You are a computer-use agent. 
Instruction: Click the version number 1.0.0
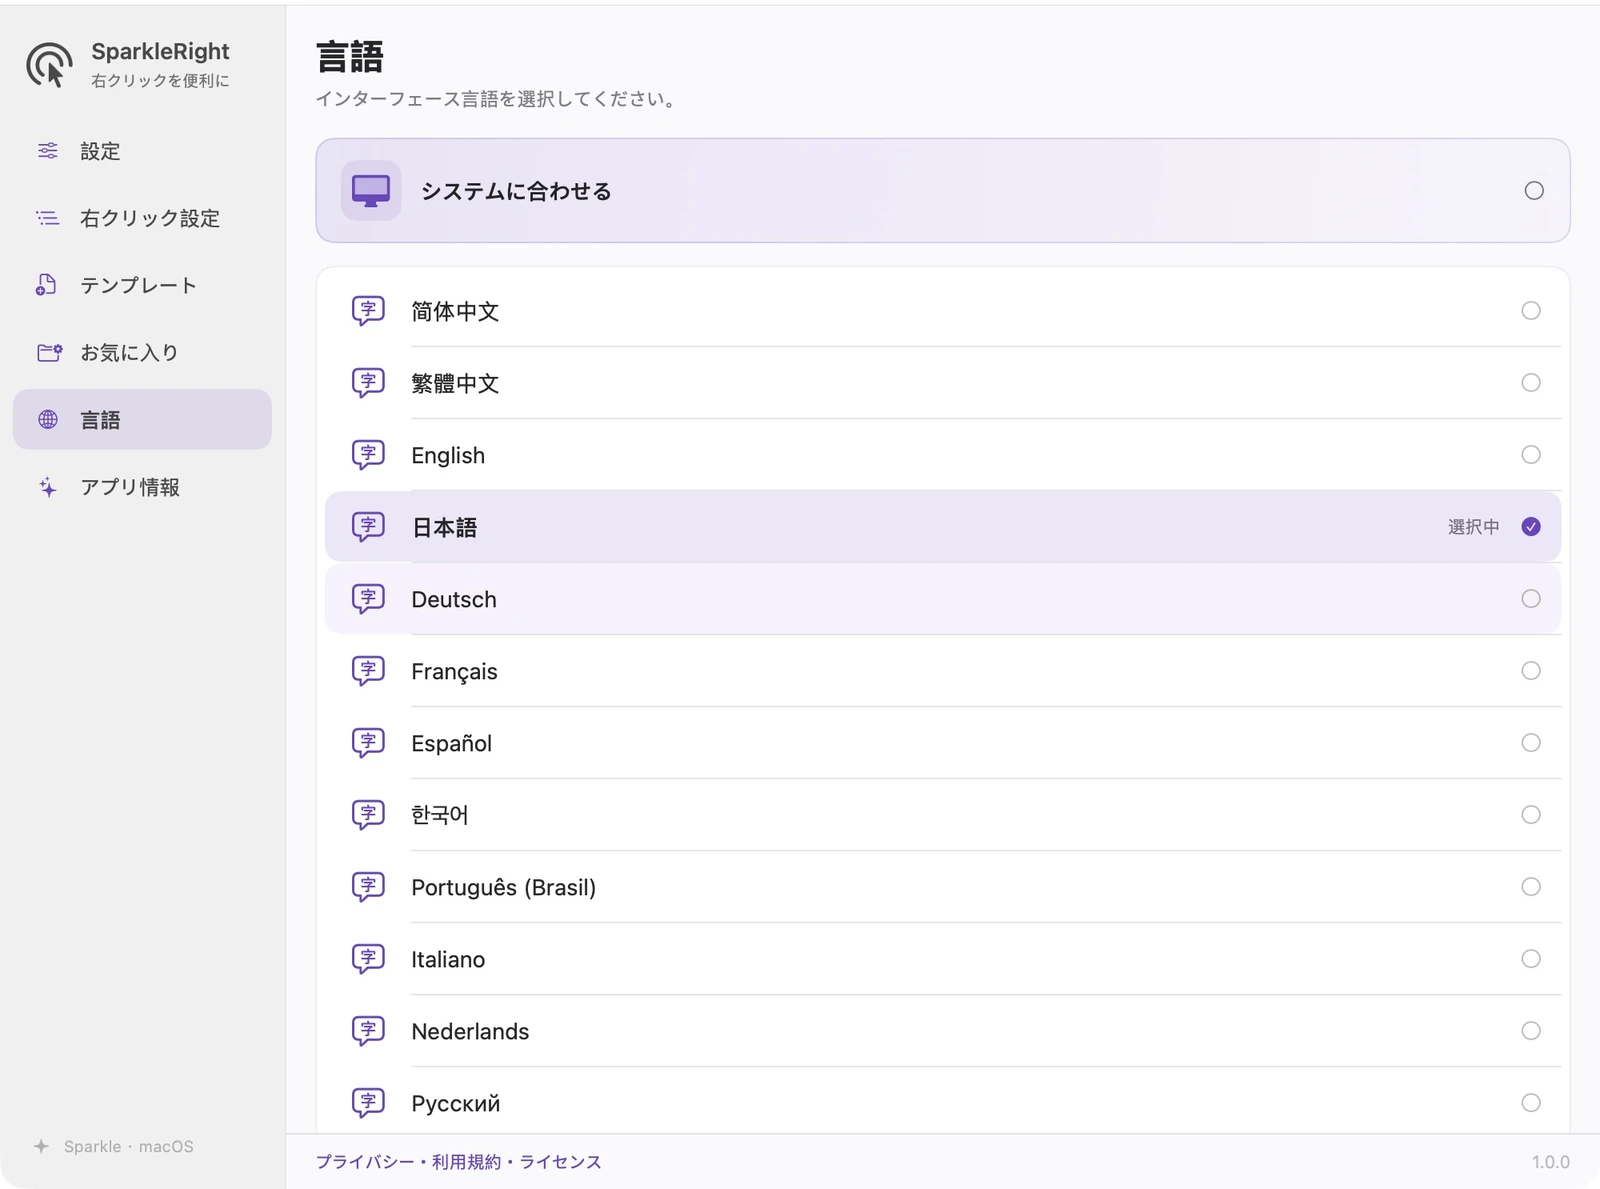tap(1551, 1162)
